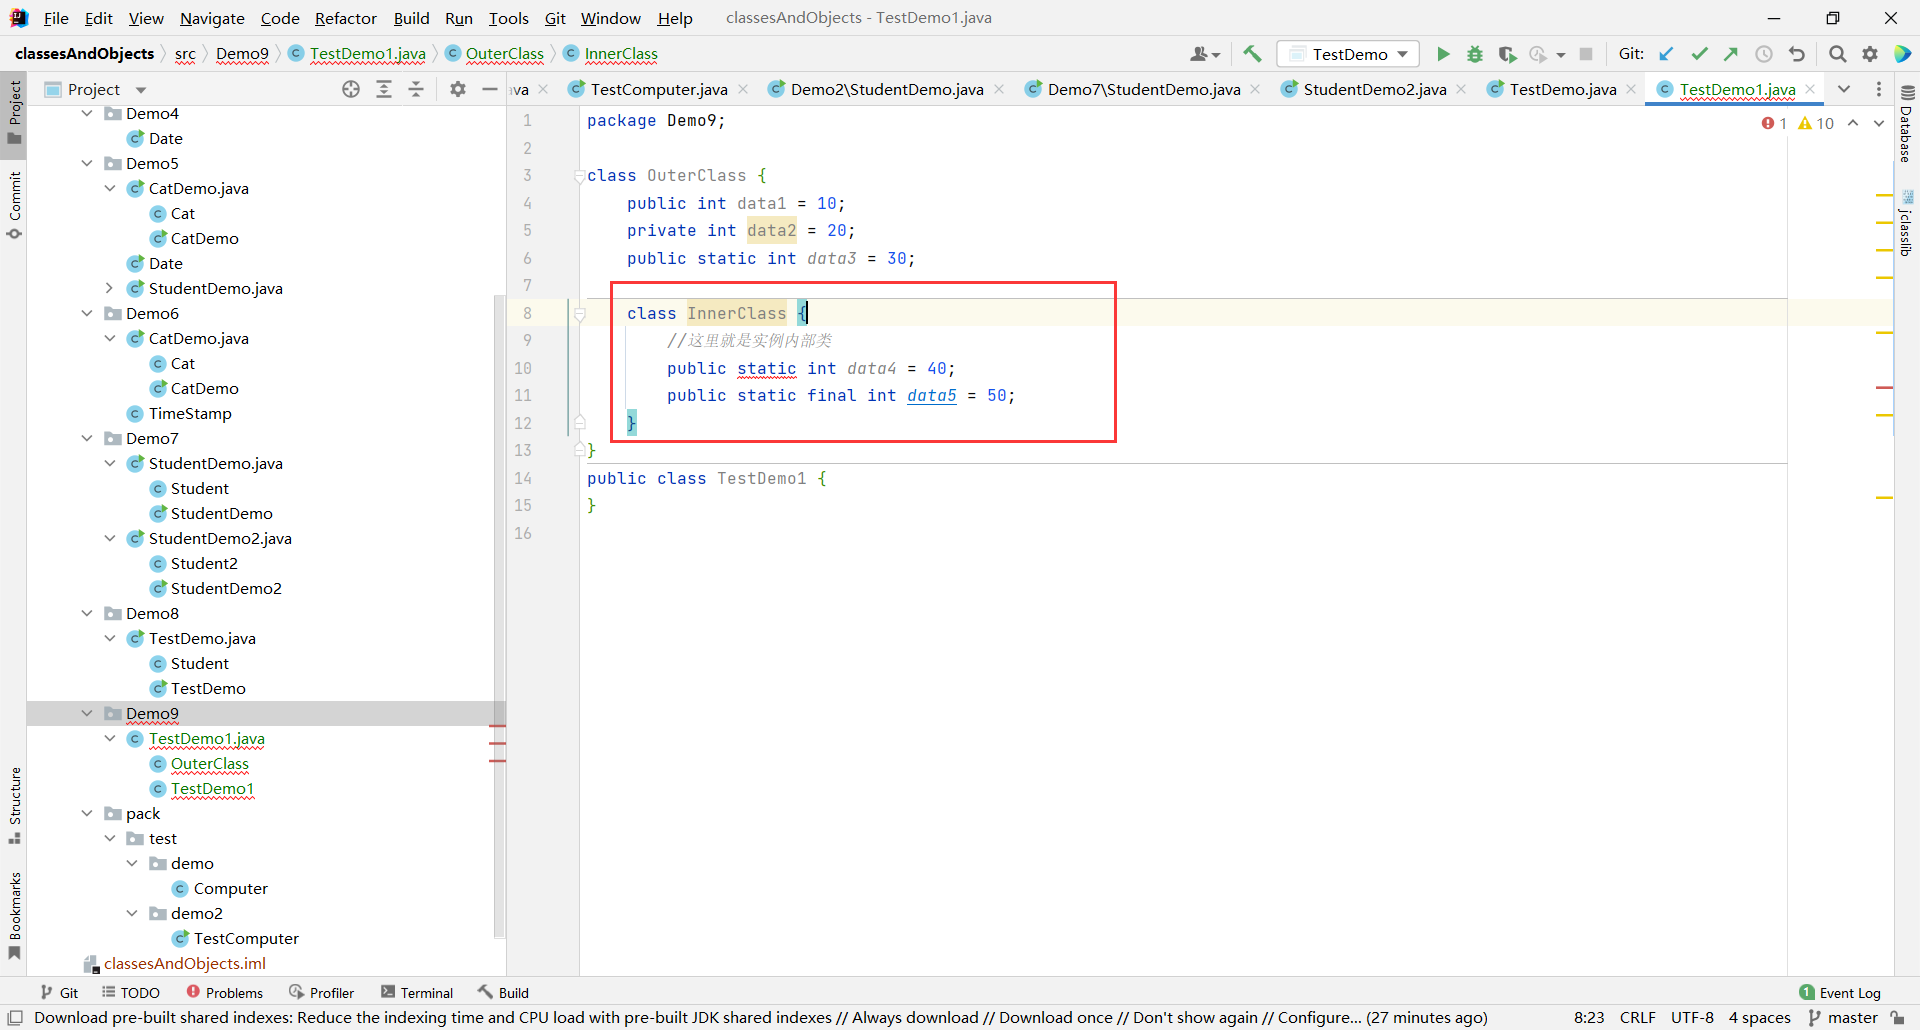Click the Build project hammer icon

coord(1252,54)
